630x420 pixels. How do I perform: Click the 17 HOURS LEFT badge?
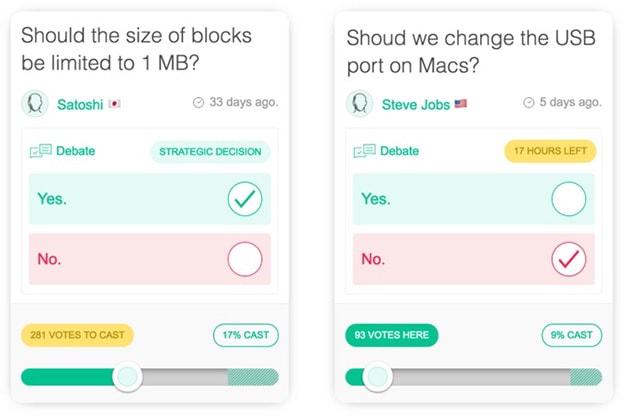click(x=550, y=151)
